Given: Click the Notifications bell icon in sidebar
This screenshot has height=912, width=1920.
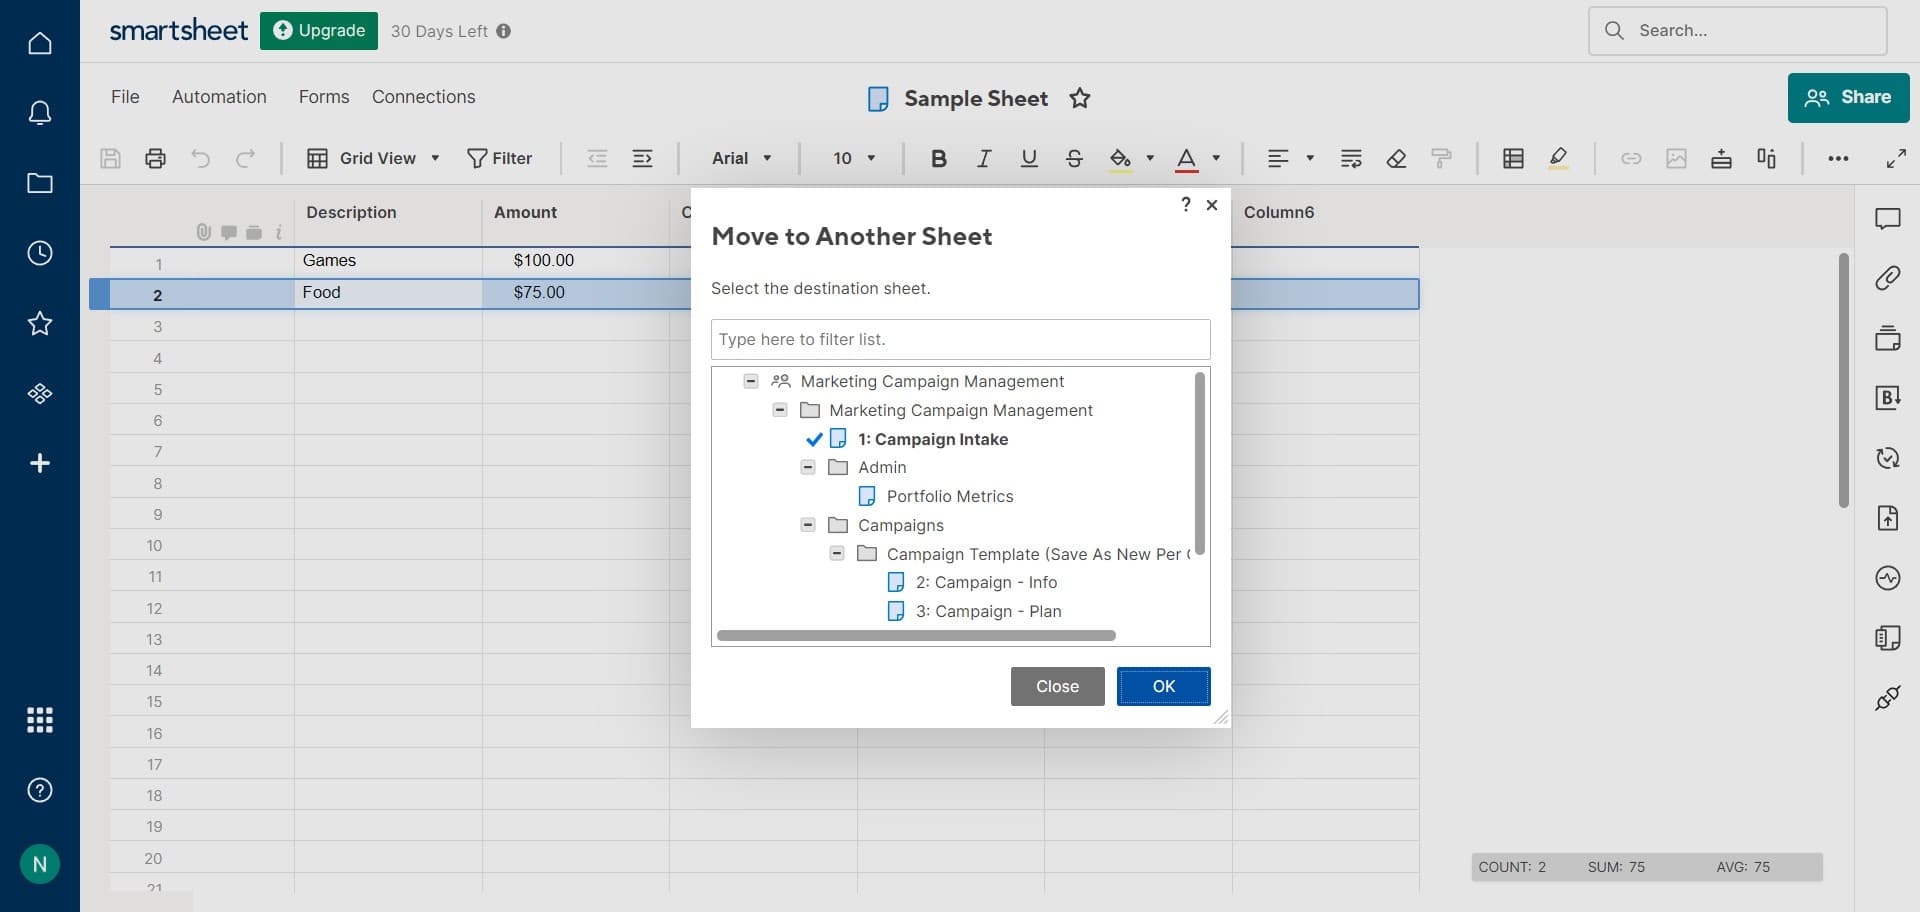Looking at the screenshot, I should pos(40,113).
